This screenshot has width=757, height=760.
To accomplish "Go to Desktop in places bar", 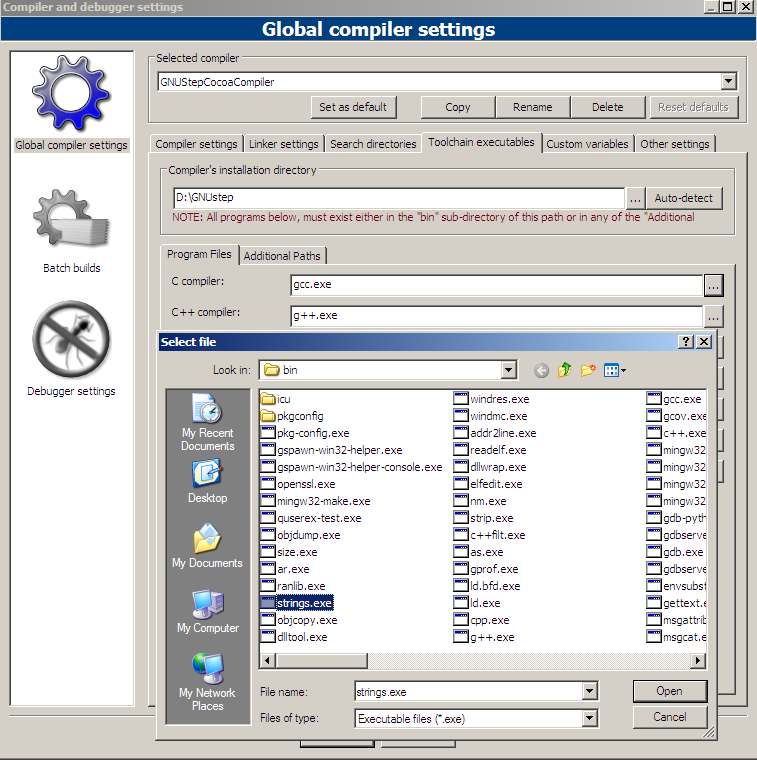I will (207, 482).
